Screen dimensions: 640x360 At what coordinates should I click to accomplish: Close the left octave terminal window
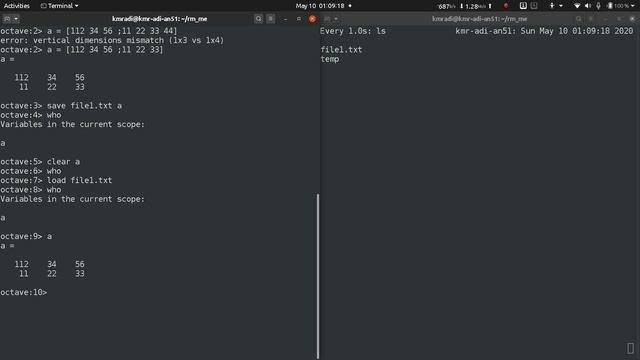coord(312,19)
